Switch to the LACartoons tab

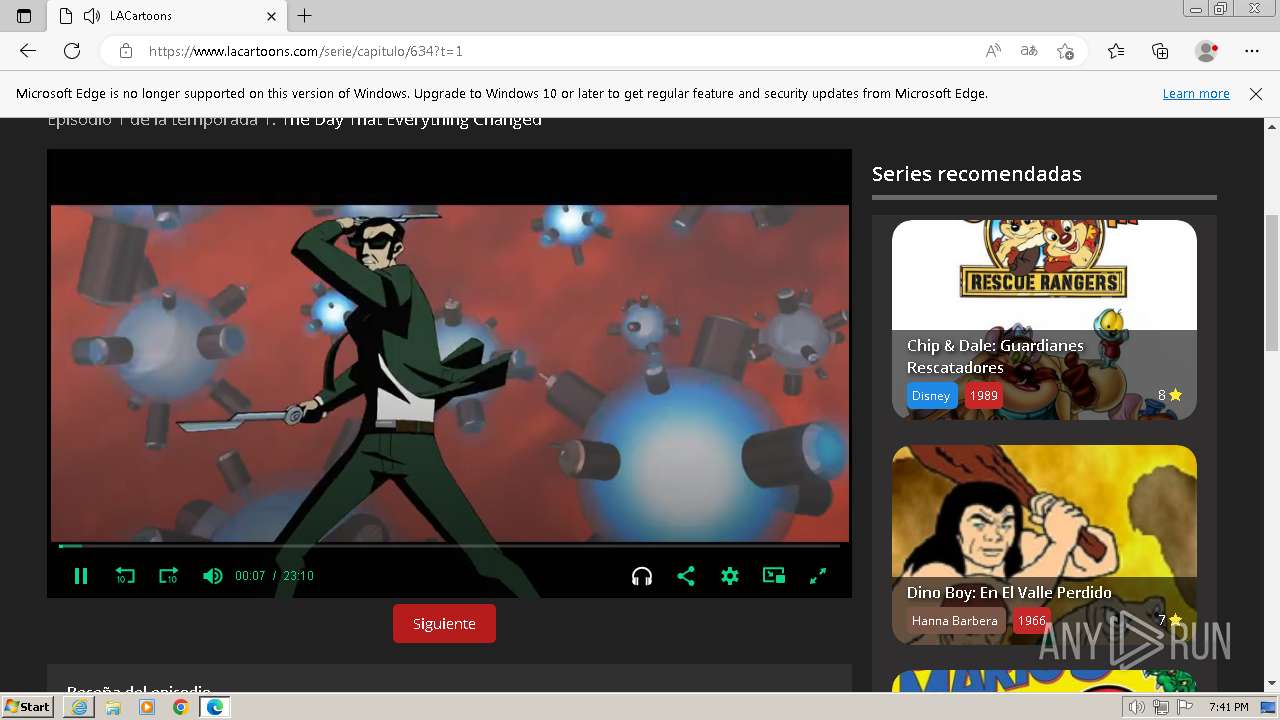(x=167, y=16)
